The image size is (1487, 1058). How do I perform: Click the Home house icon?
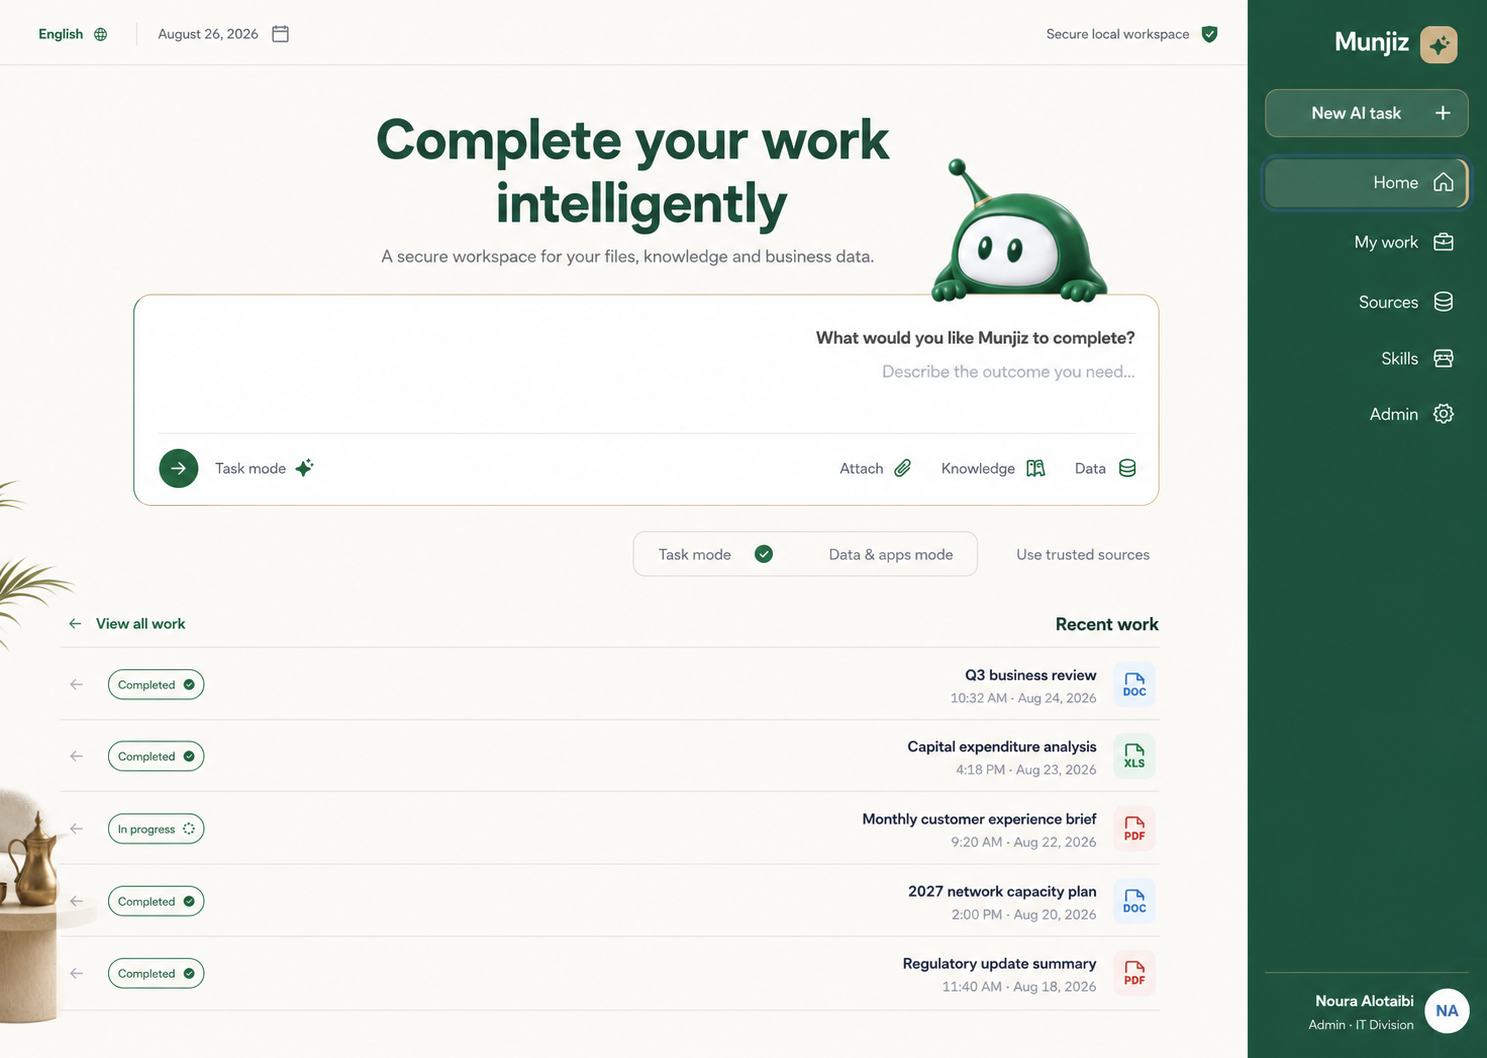coord(1443,182)
